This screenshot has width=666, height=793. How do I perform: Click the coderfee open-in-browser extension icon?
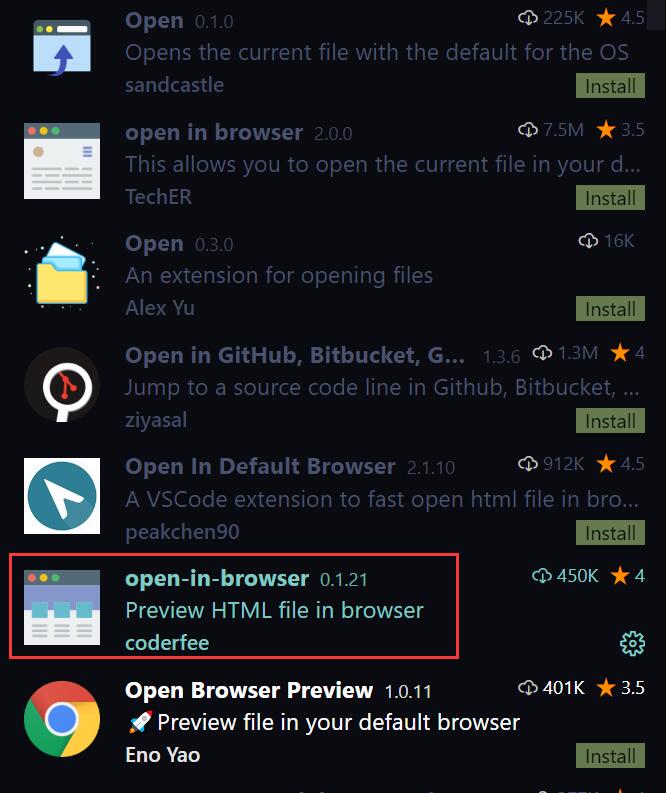click(x=62, y=607)
